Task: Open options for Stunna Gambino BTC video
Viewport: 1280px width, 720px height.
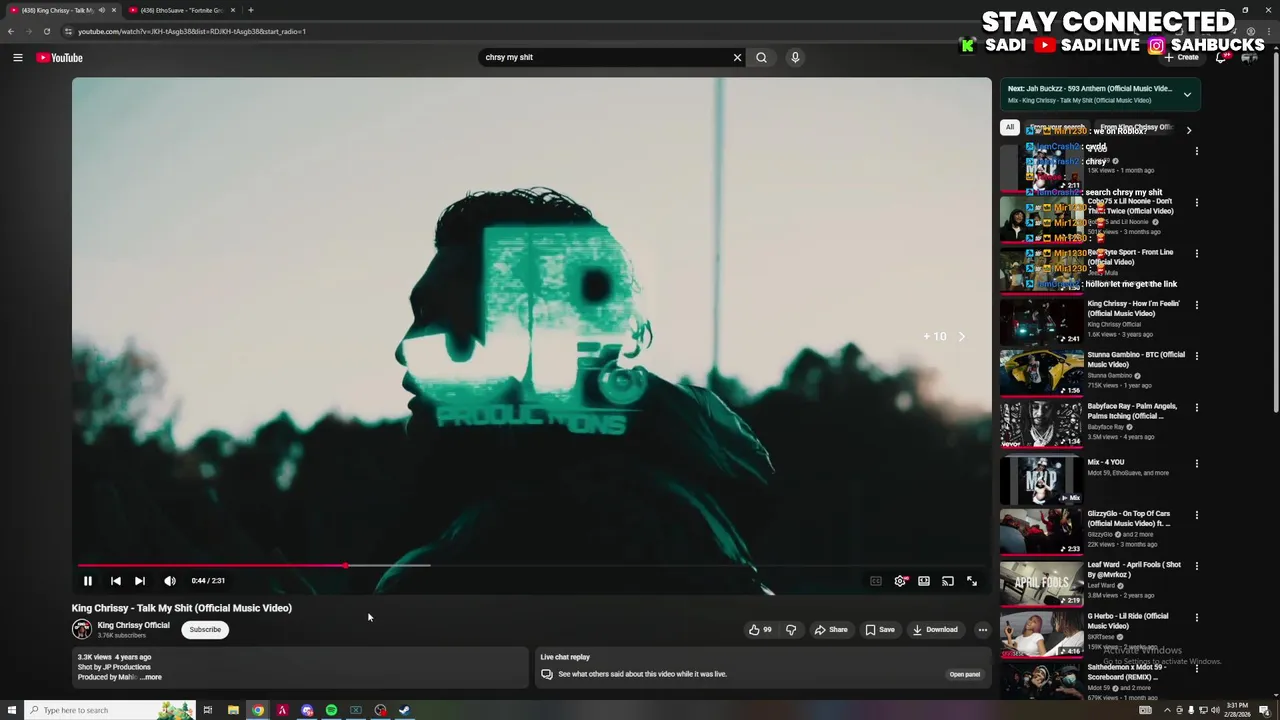Action: click(x=1197, y=356)
